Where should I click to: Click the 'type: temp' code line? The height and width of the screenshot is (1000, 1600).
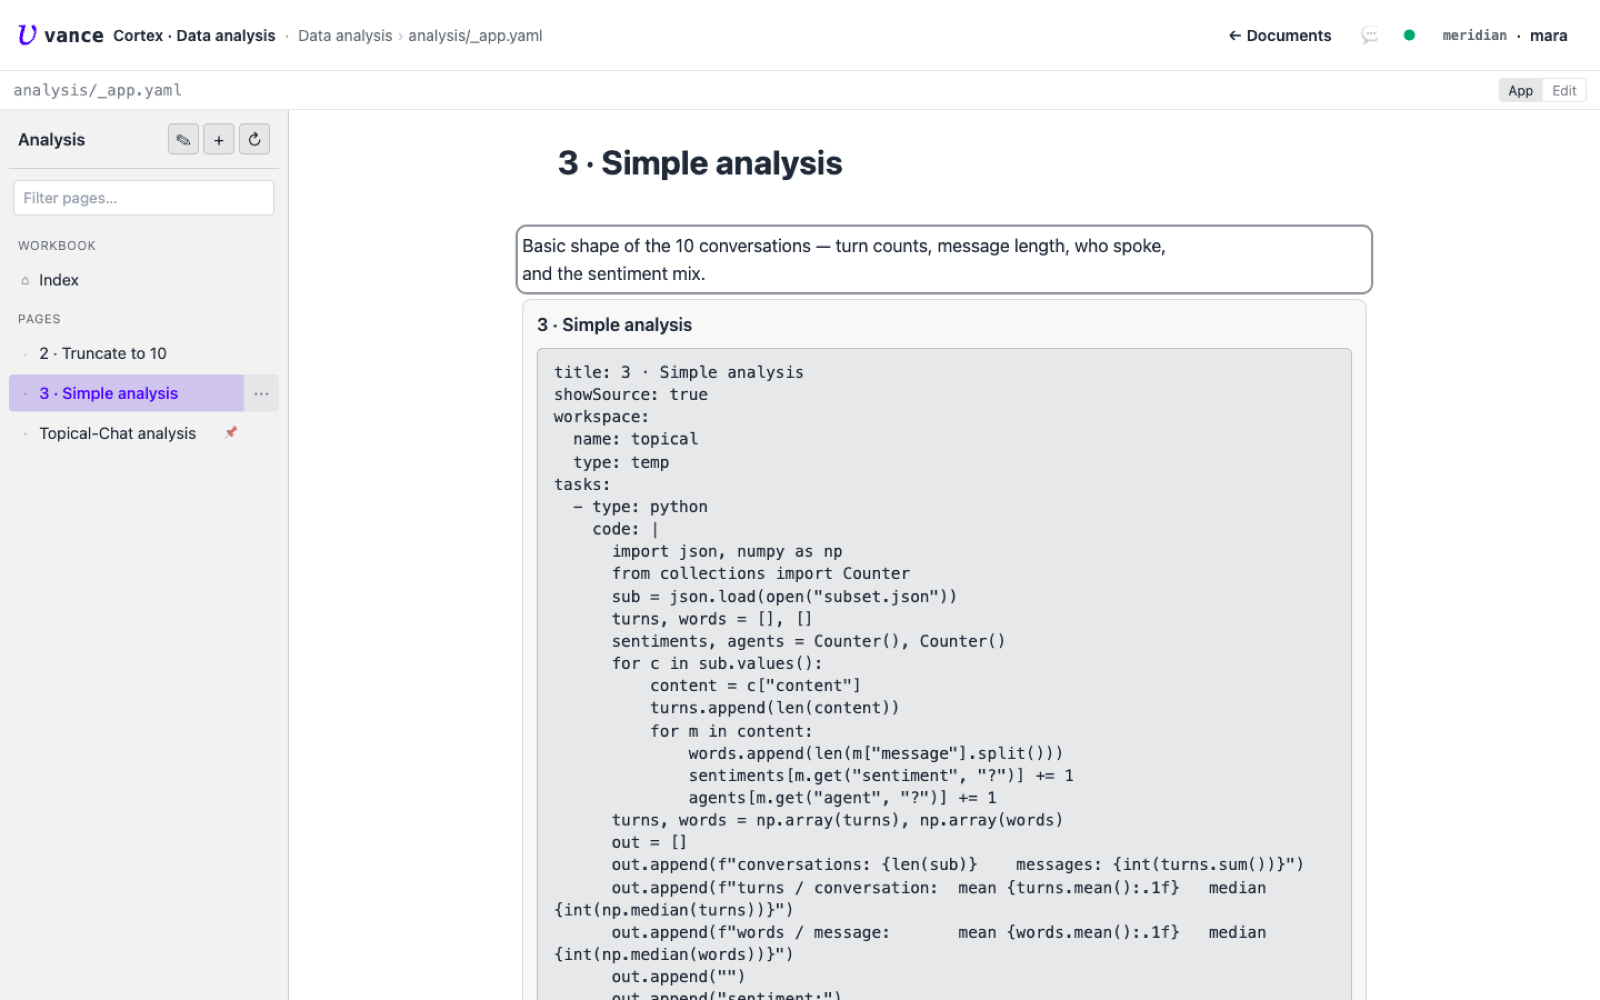(x=621, y=462)
